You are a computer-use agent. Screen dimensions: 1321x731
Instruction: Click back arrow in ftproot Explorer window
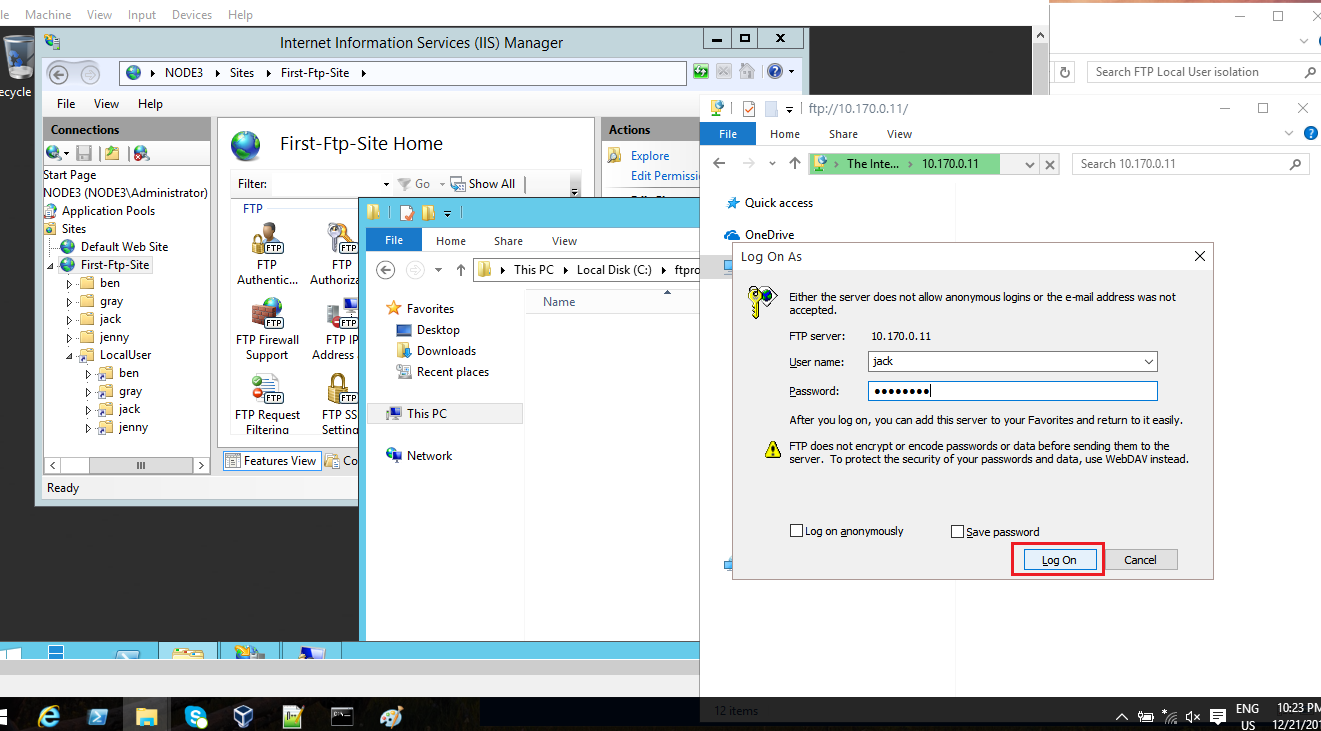387,270
